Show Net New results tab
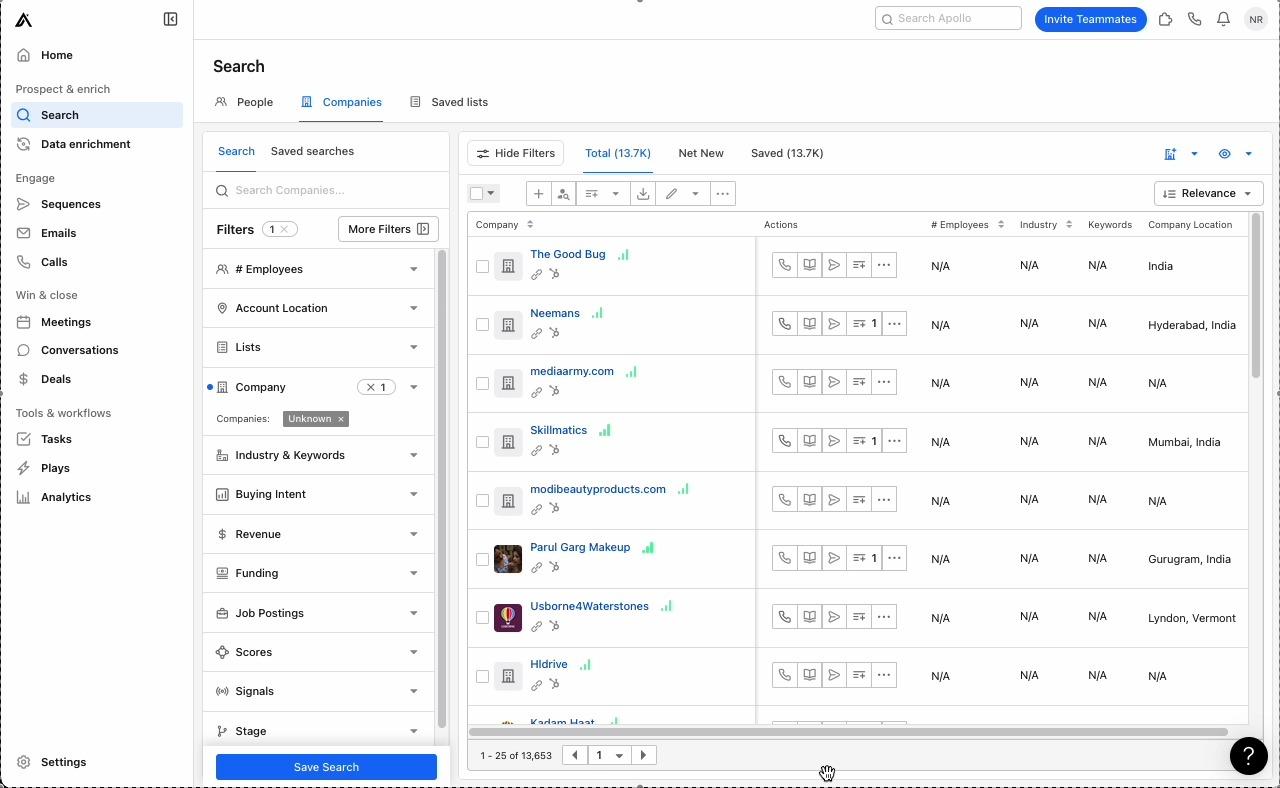The width and height of the screenshot is (1280, 788). (x=701, y=153)
